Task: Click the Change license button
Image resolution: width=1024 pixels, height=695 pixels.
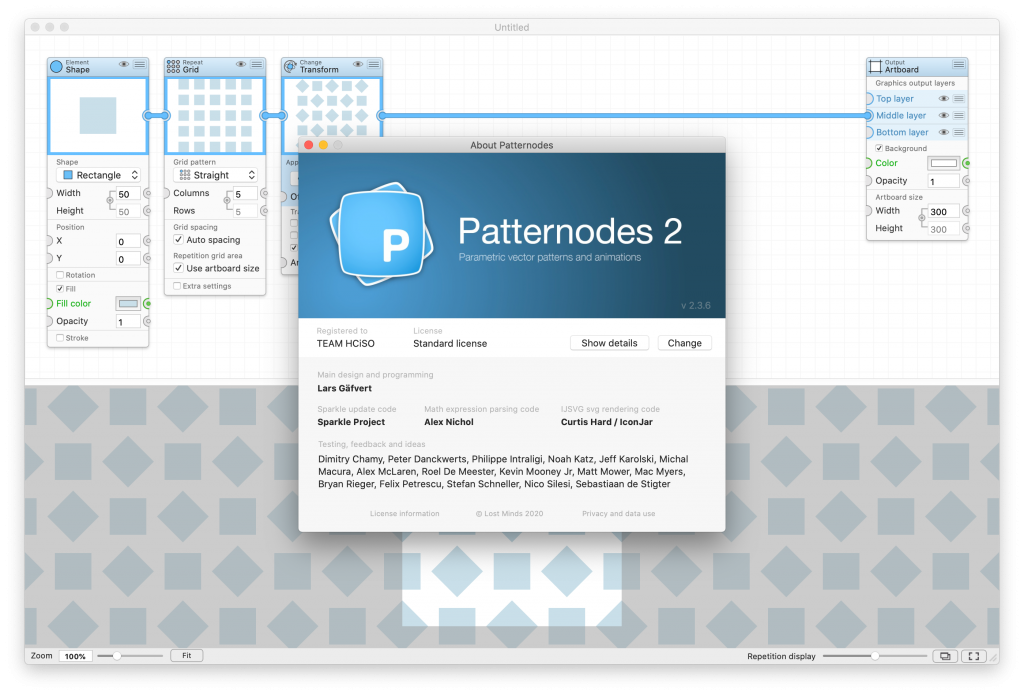Action: coord(684,344)
